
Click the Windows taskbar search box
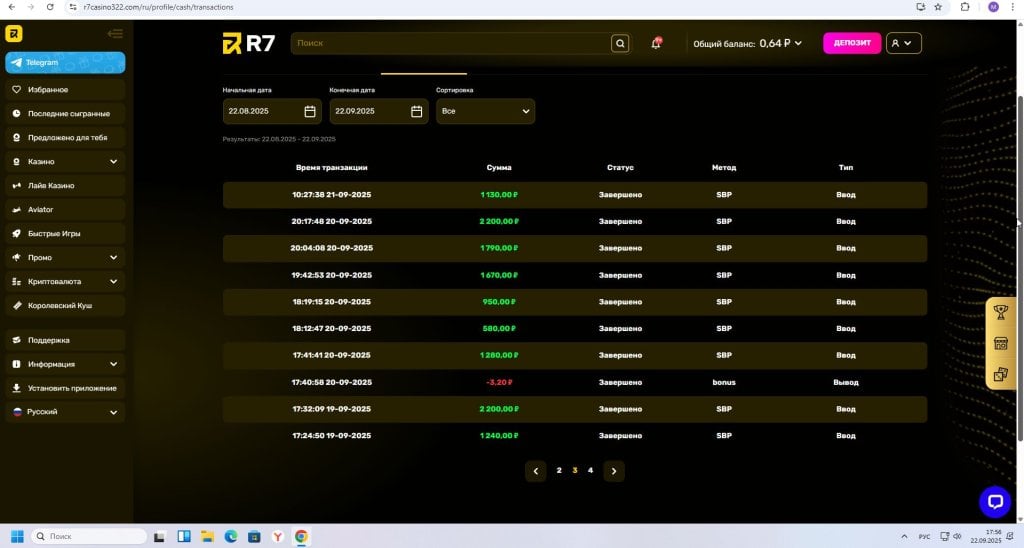coord(89,536)
